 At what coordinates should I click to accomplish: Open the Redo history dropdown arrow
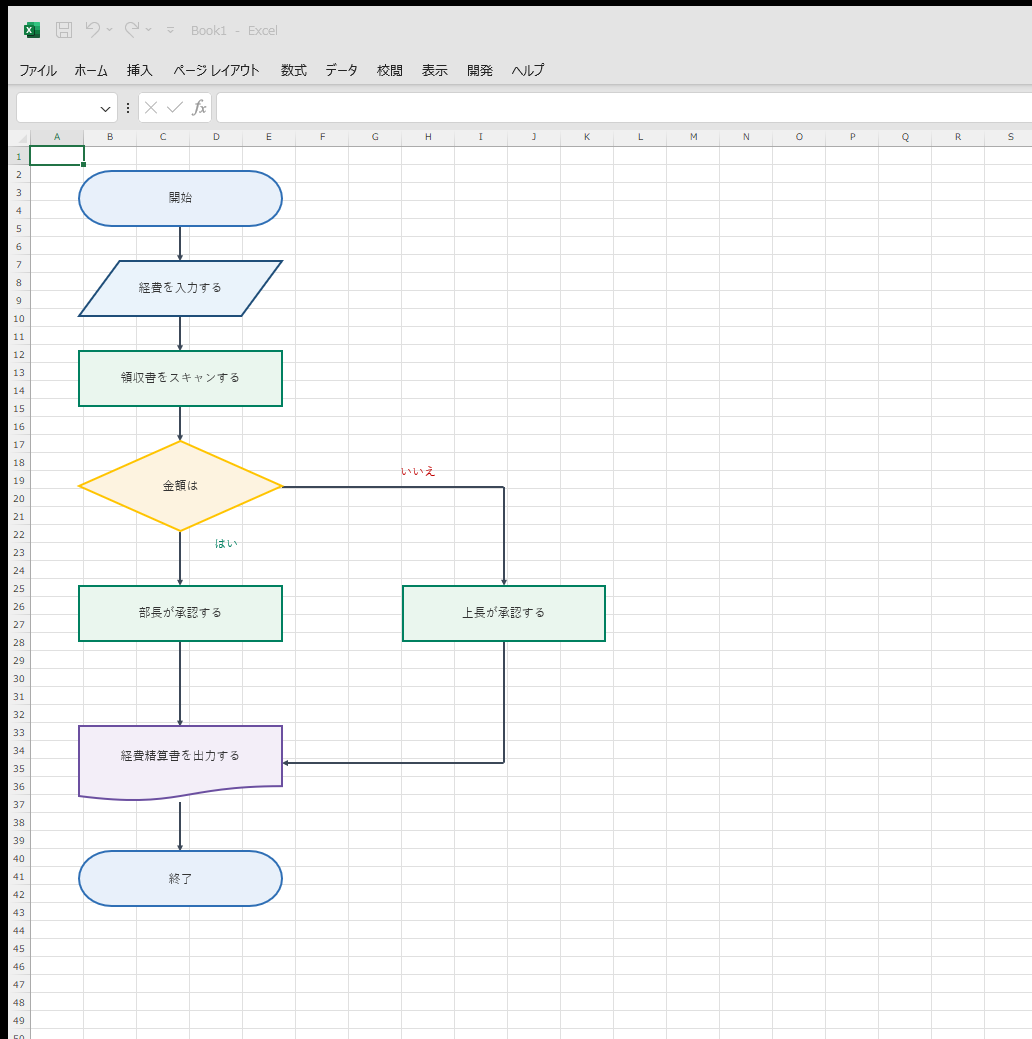(148, 30)
